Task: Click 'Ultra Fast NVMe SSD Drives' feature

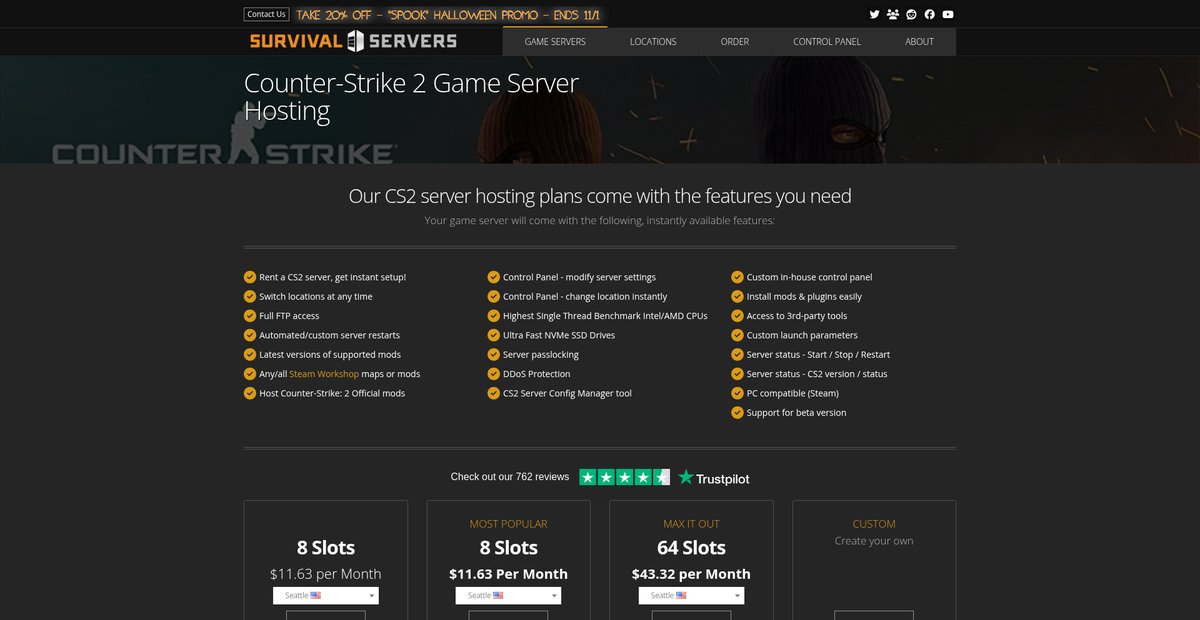Action: pos(559,335)
